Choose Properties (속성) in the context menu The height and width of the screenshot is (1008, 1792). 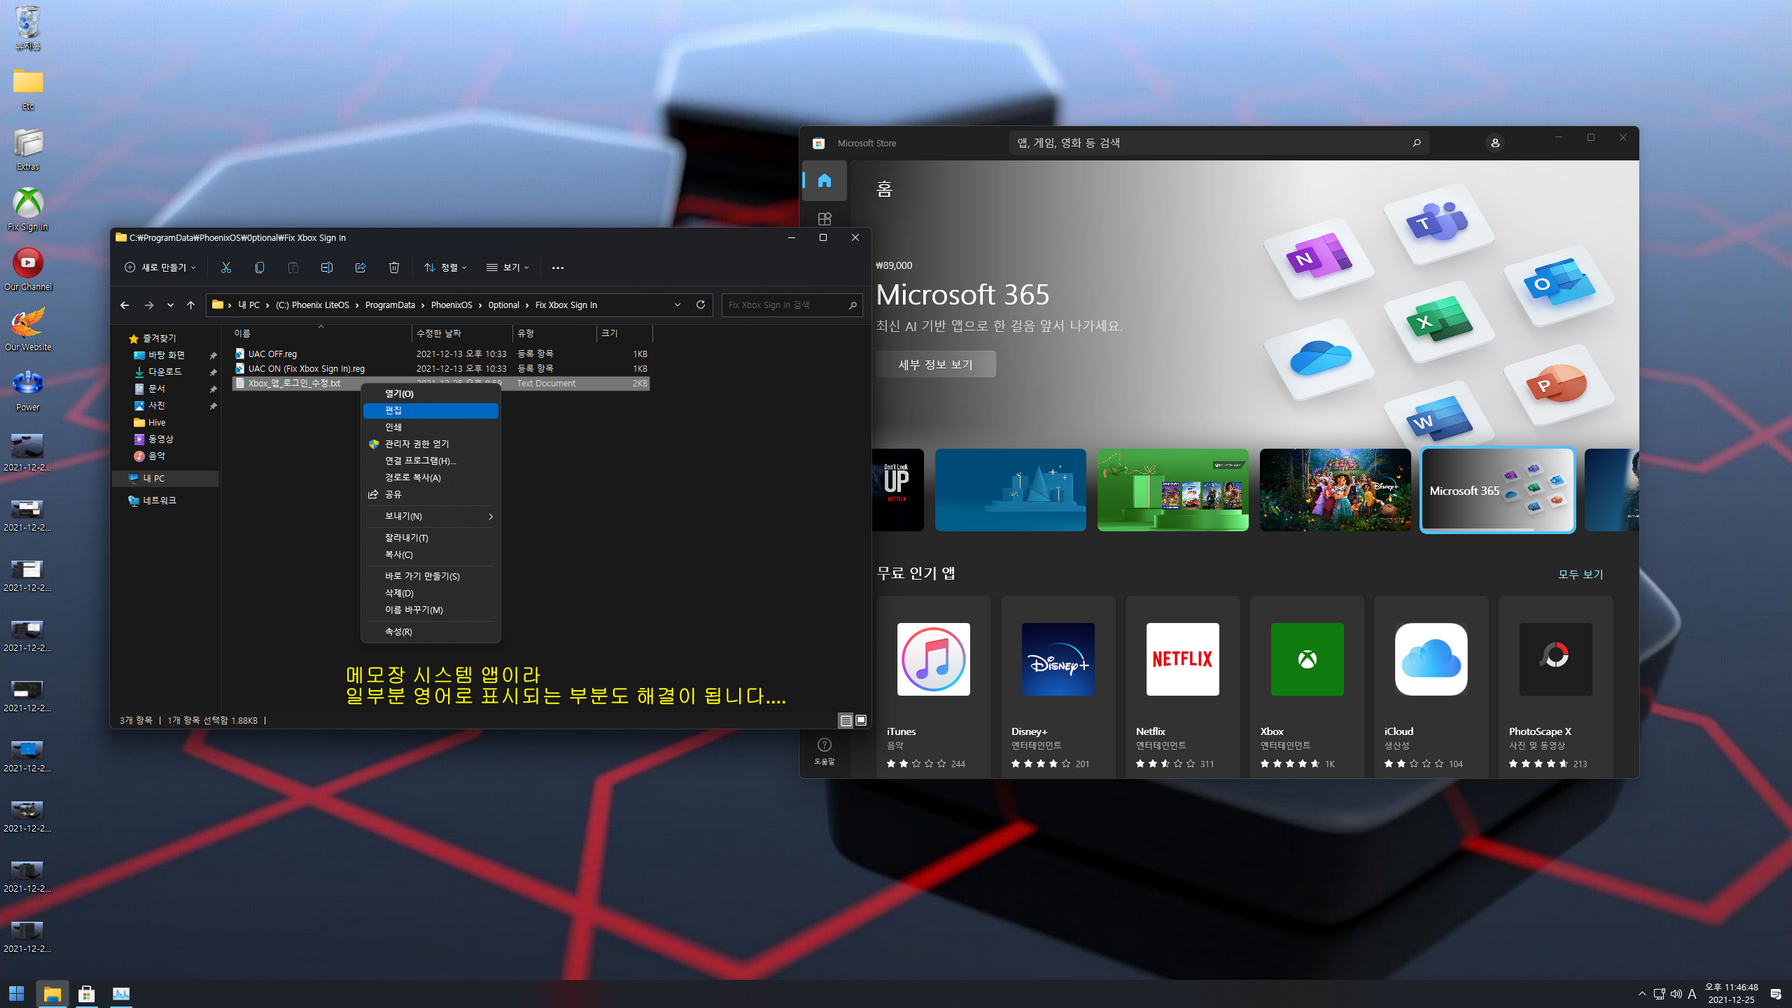pyautogui.click(x=430, y=632)
